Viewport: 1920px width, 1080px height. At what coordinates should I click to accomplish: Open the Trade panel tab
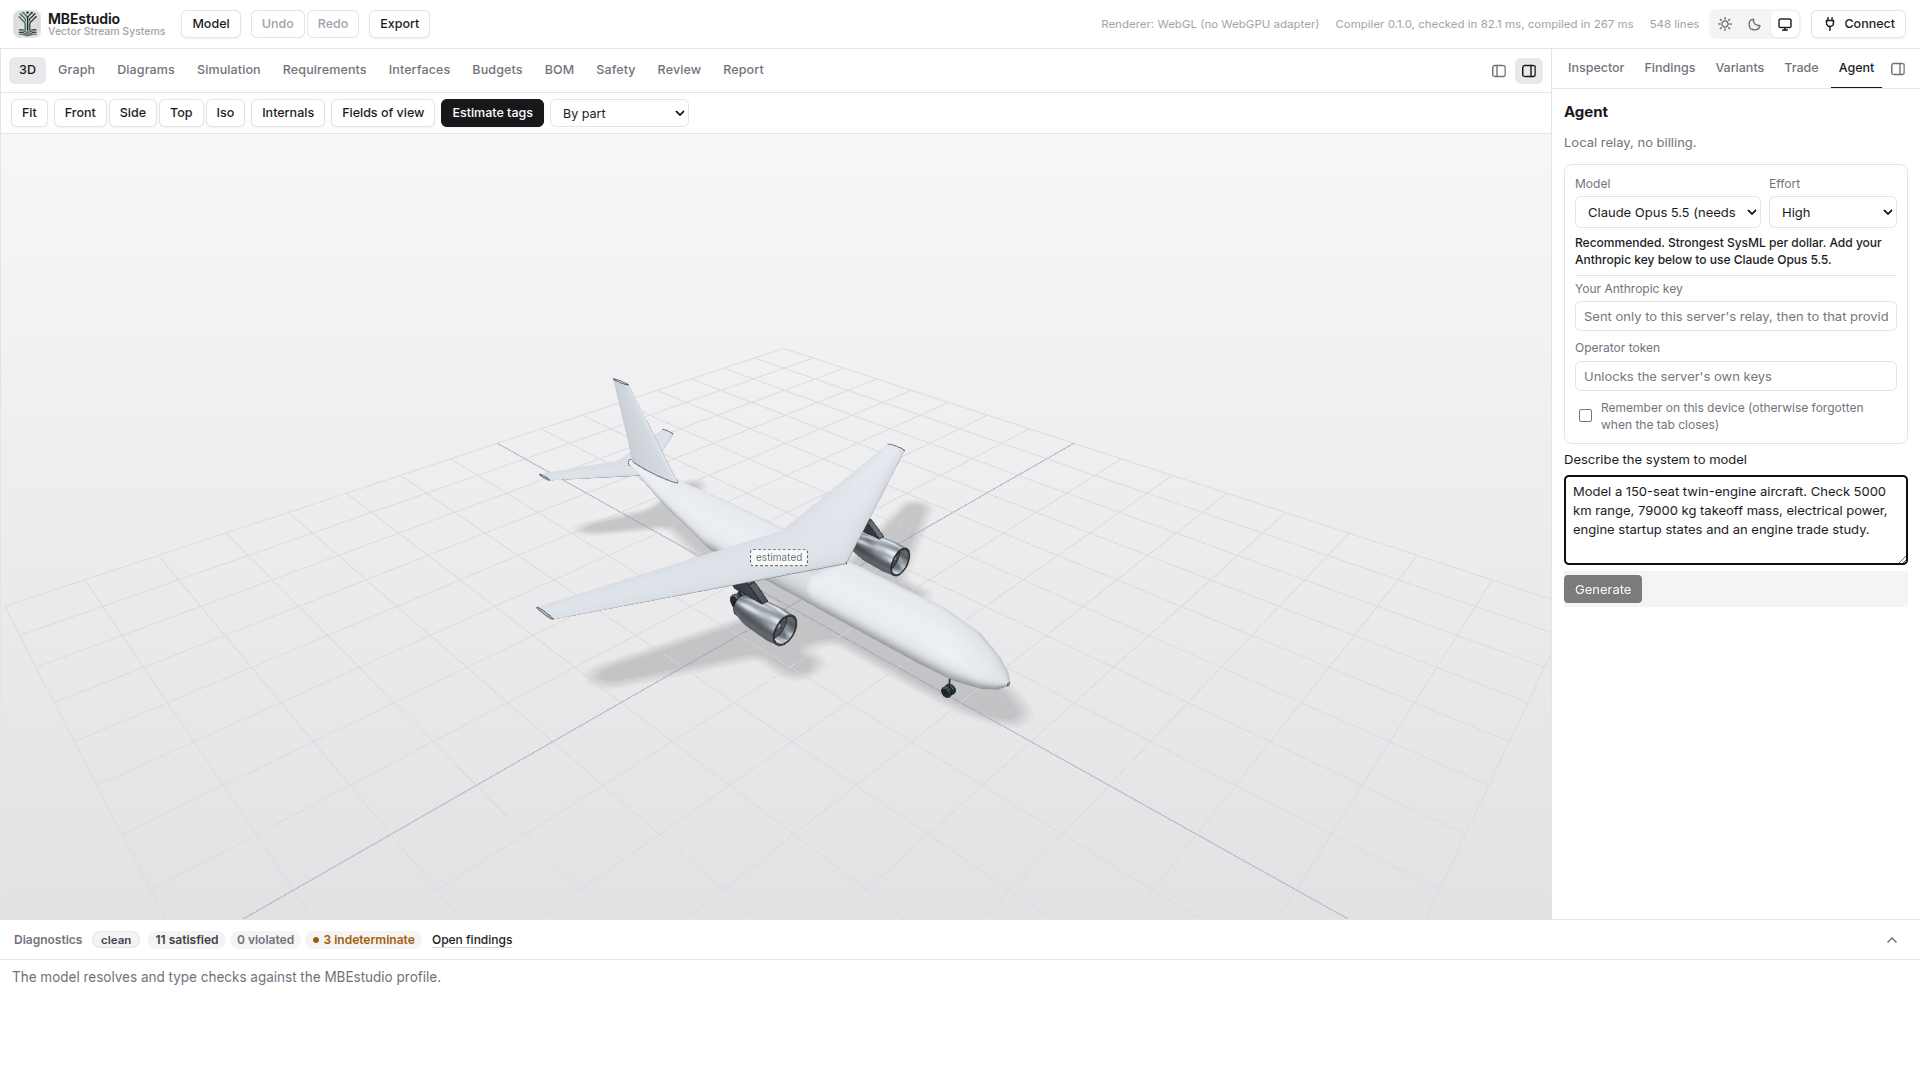(1801, 68)
